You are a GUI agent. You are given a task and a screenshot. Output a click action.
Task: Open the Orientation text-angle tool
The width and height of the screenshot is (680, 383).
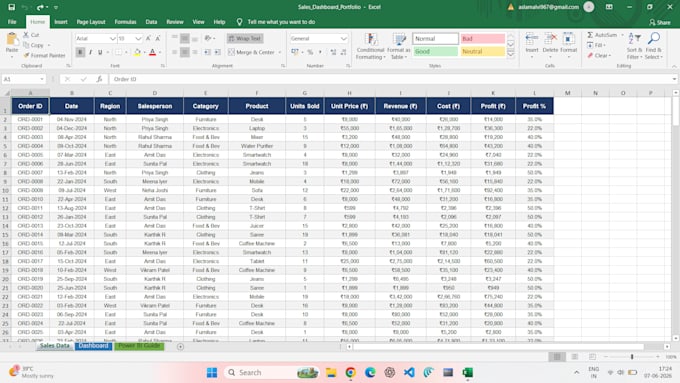pos(208,39)
